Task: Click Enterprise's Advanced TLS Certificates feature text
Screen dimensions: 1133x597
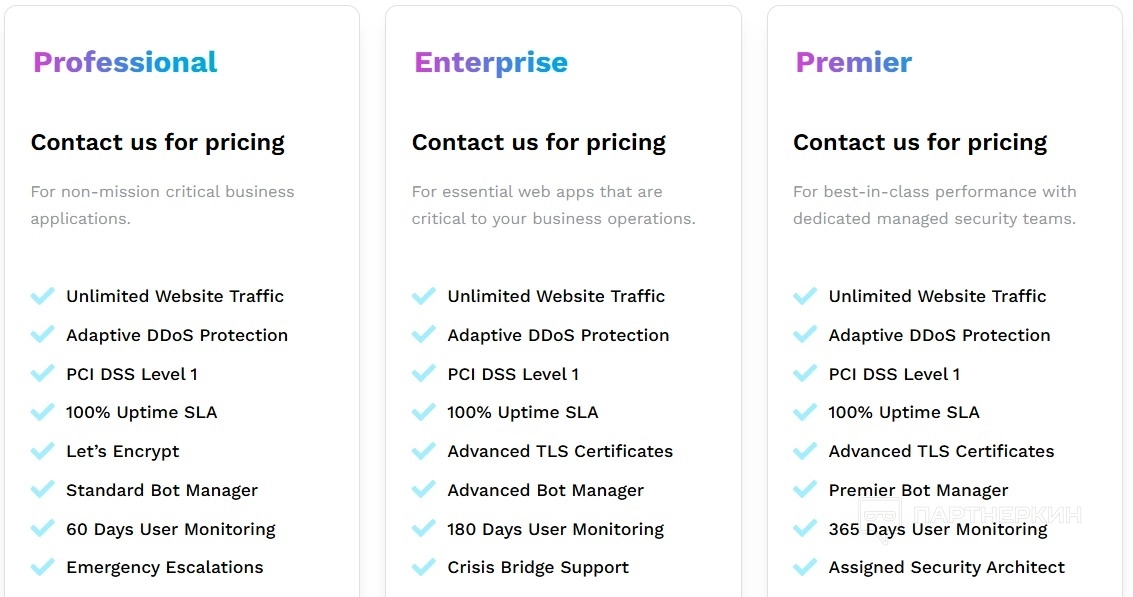Action: pyautogui.click(x=560, y=451)
